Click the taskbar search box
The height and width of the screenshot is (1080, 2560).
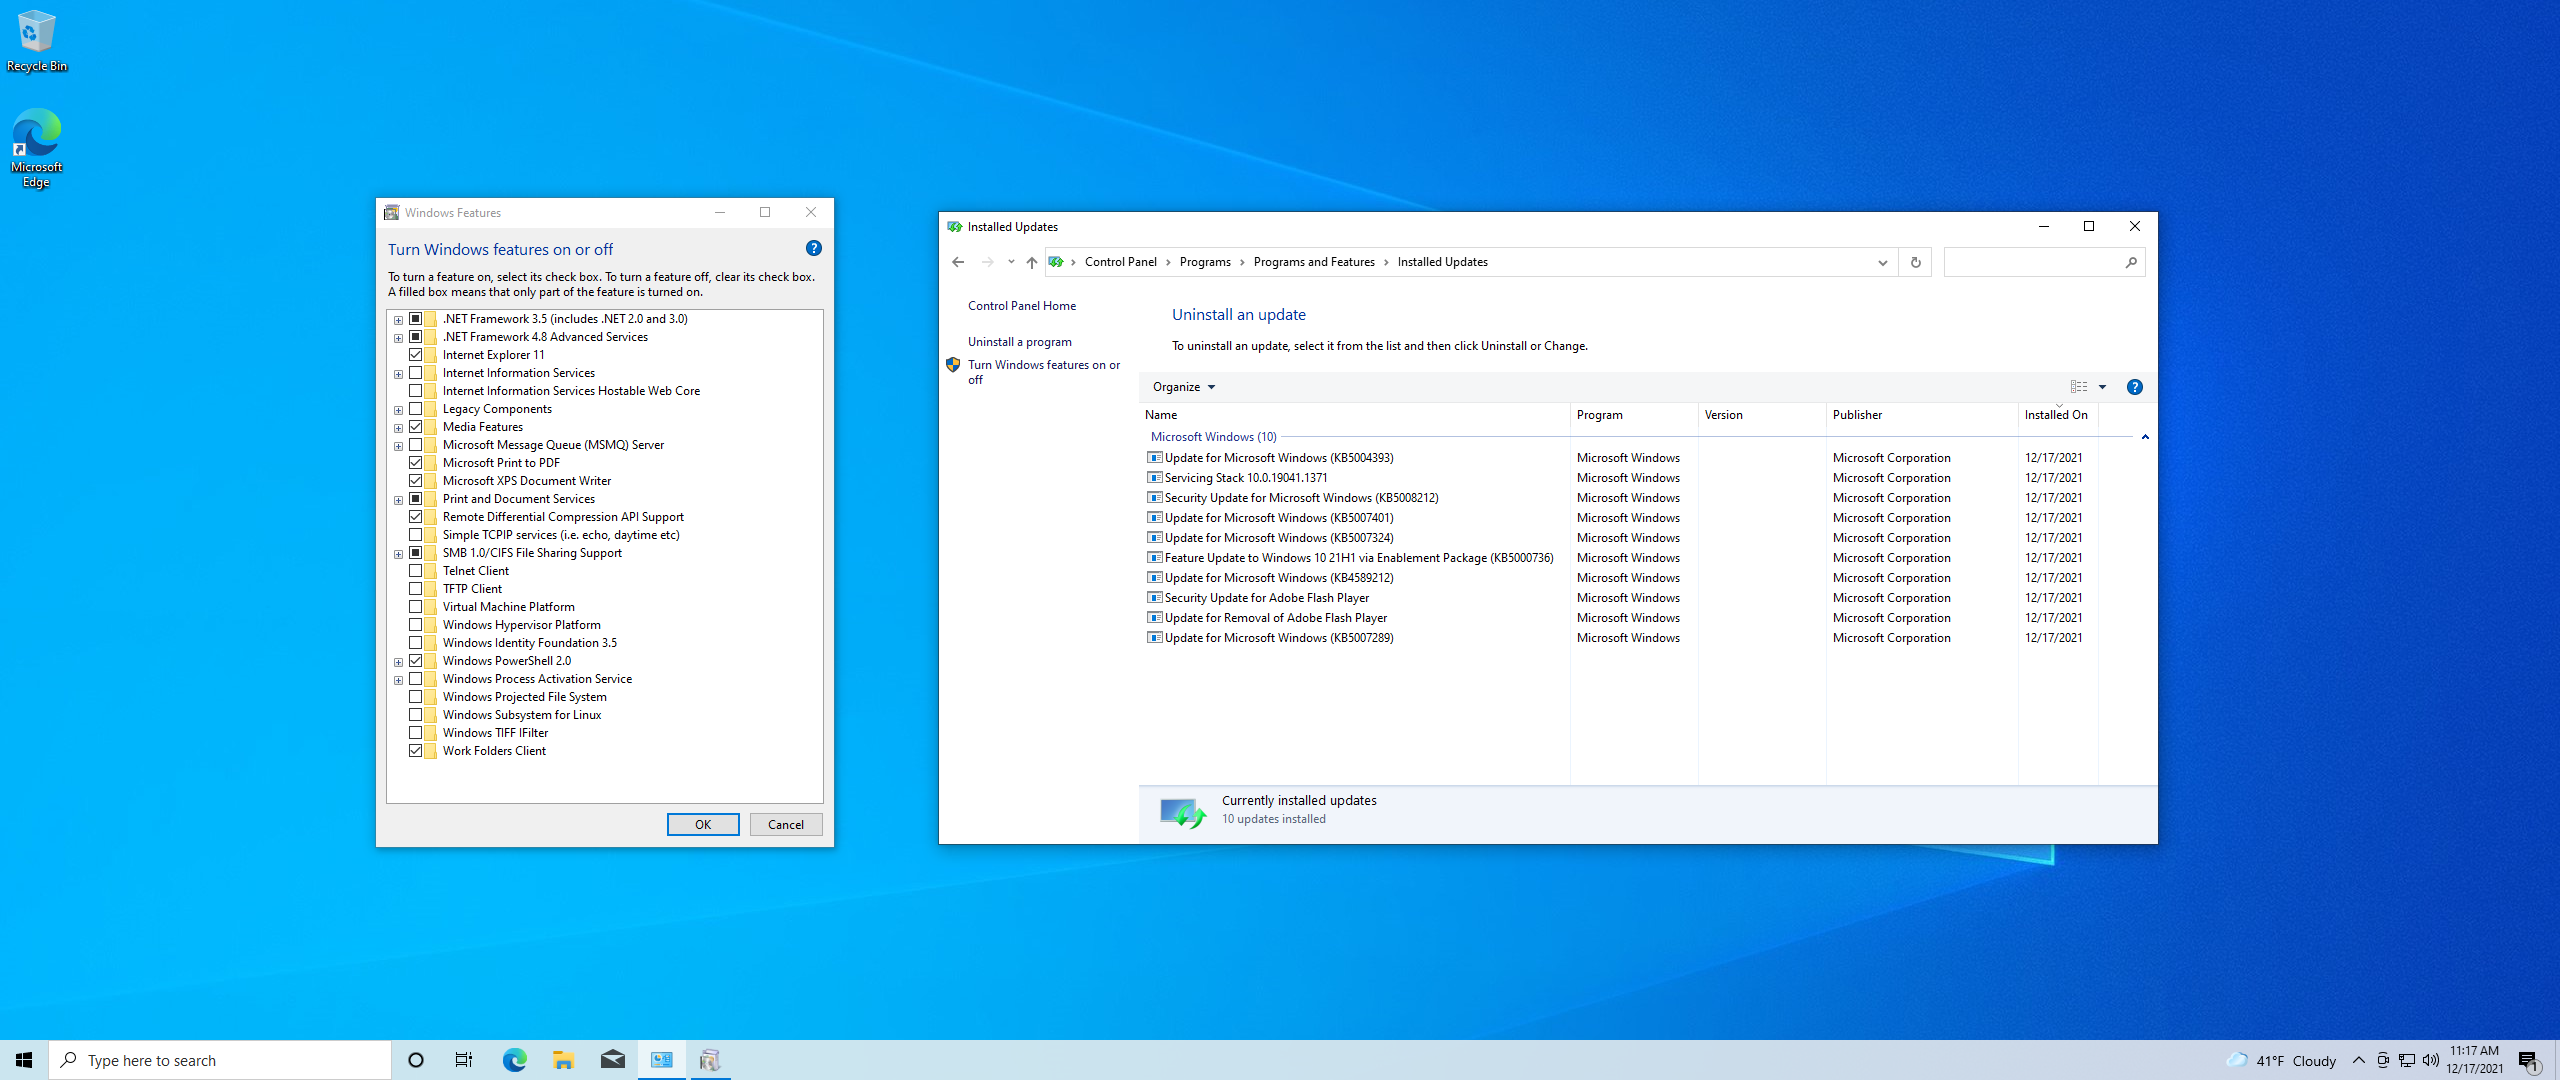pyautogui.click(x=220, y=1060)
